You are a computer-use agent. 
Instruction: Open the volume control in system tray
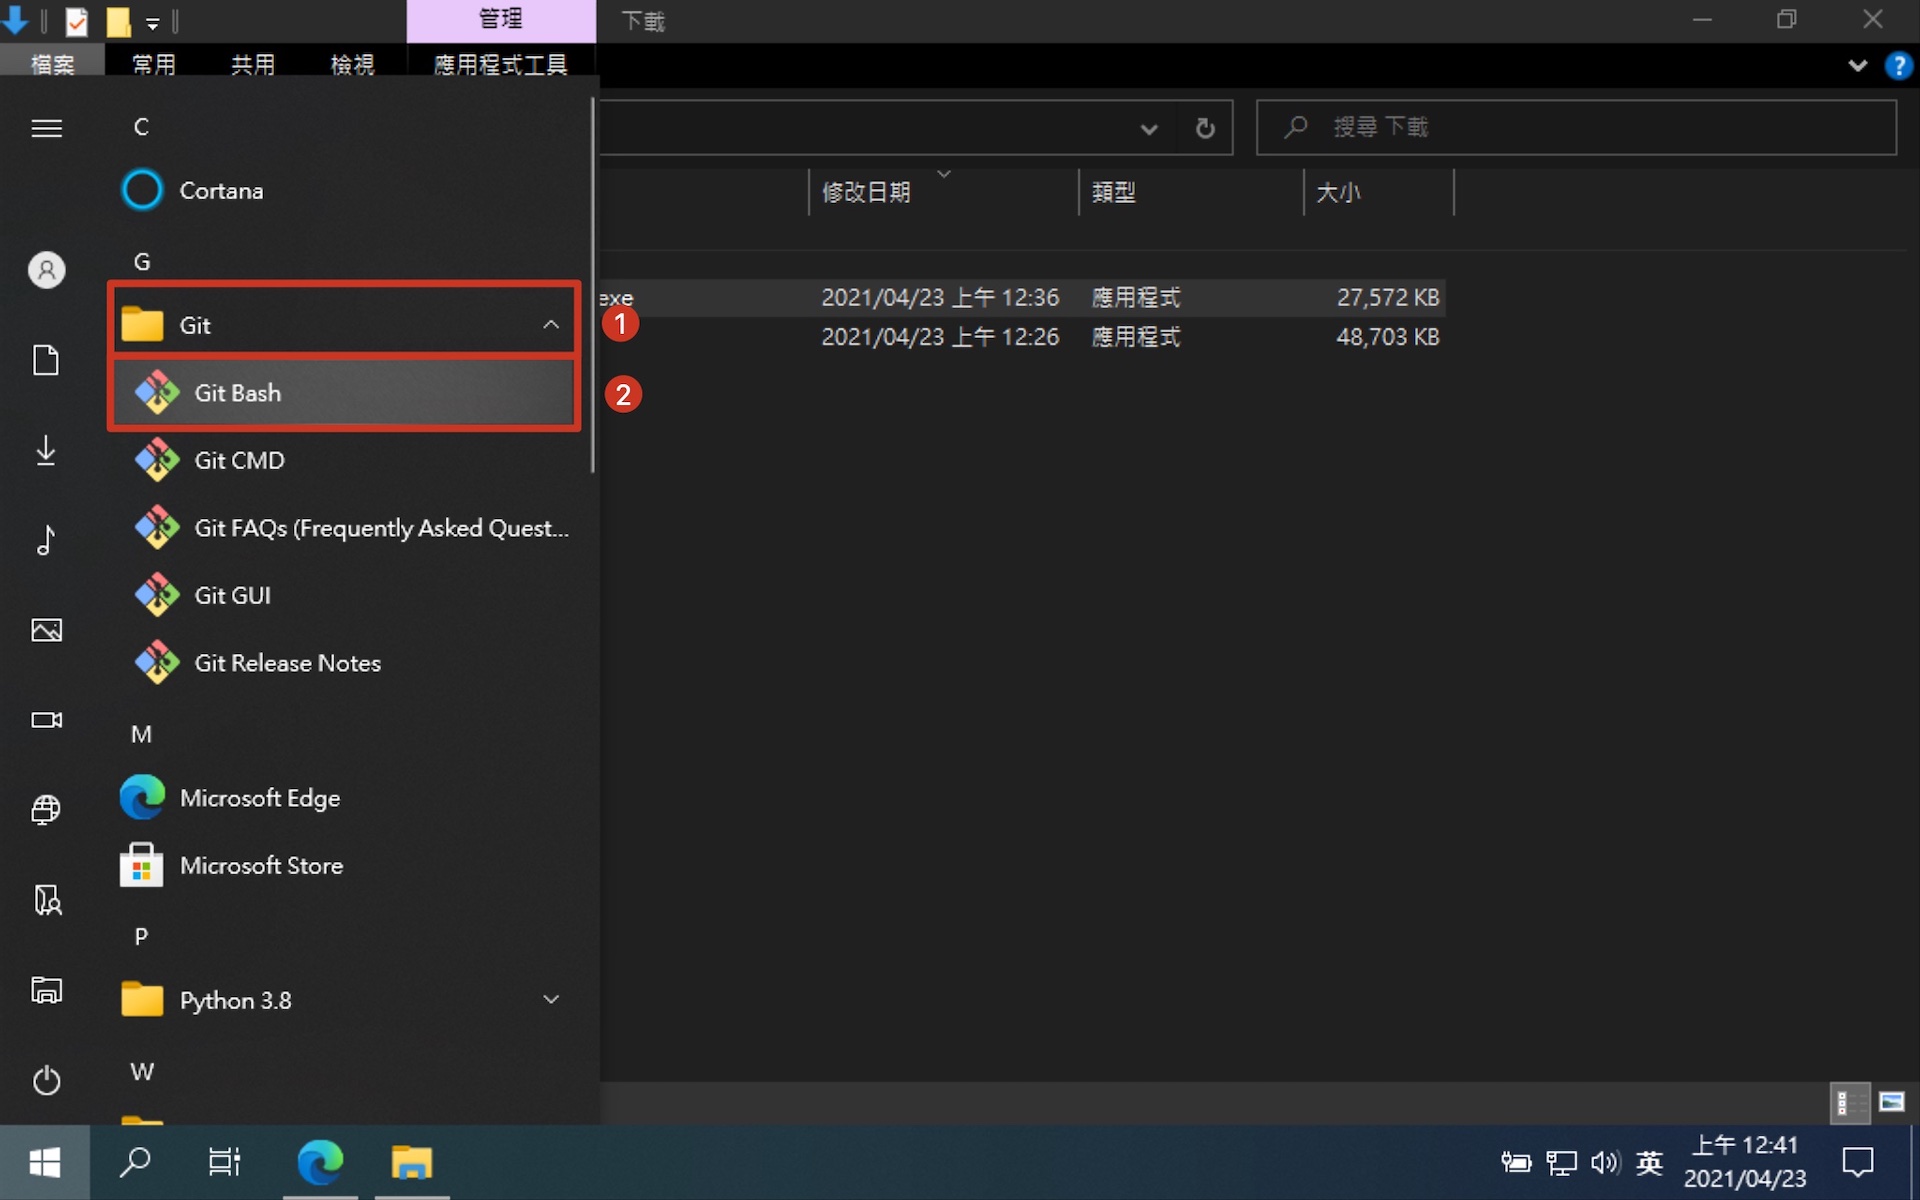click(1605, 1162)
